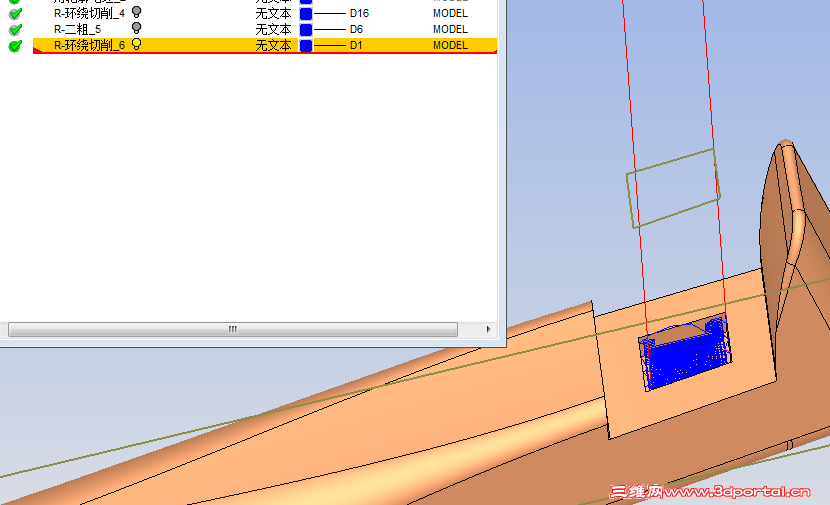This screenshot has width=830, height=505.
Task: Click the green check status icon for R-环绕切削_4
Action: (15, 14)
